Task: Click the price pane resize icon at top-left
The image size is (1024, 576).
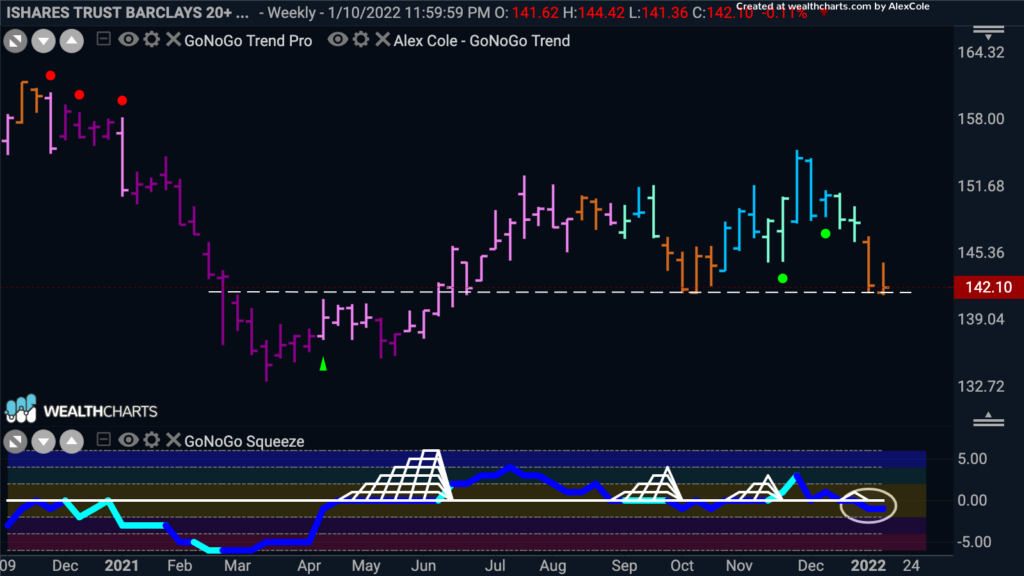Action: click(x=15, y=41)
